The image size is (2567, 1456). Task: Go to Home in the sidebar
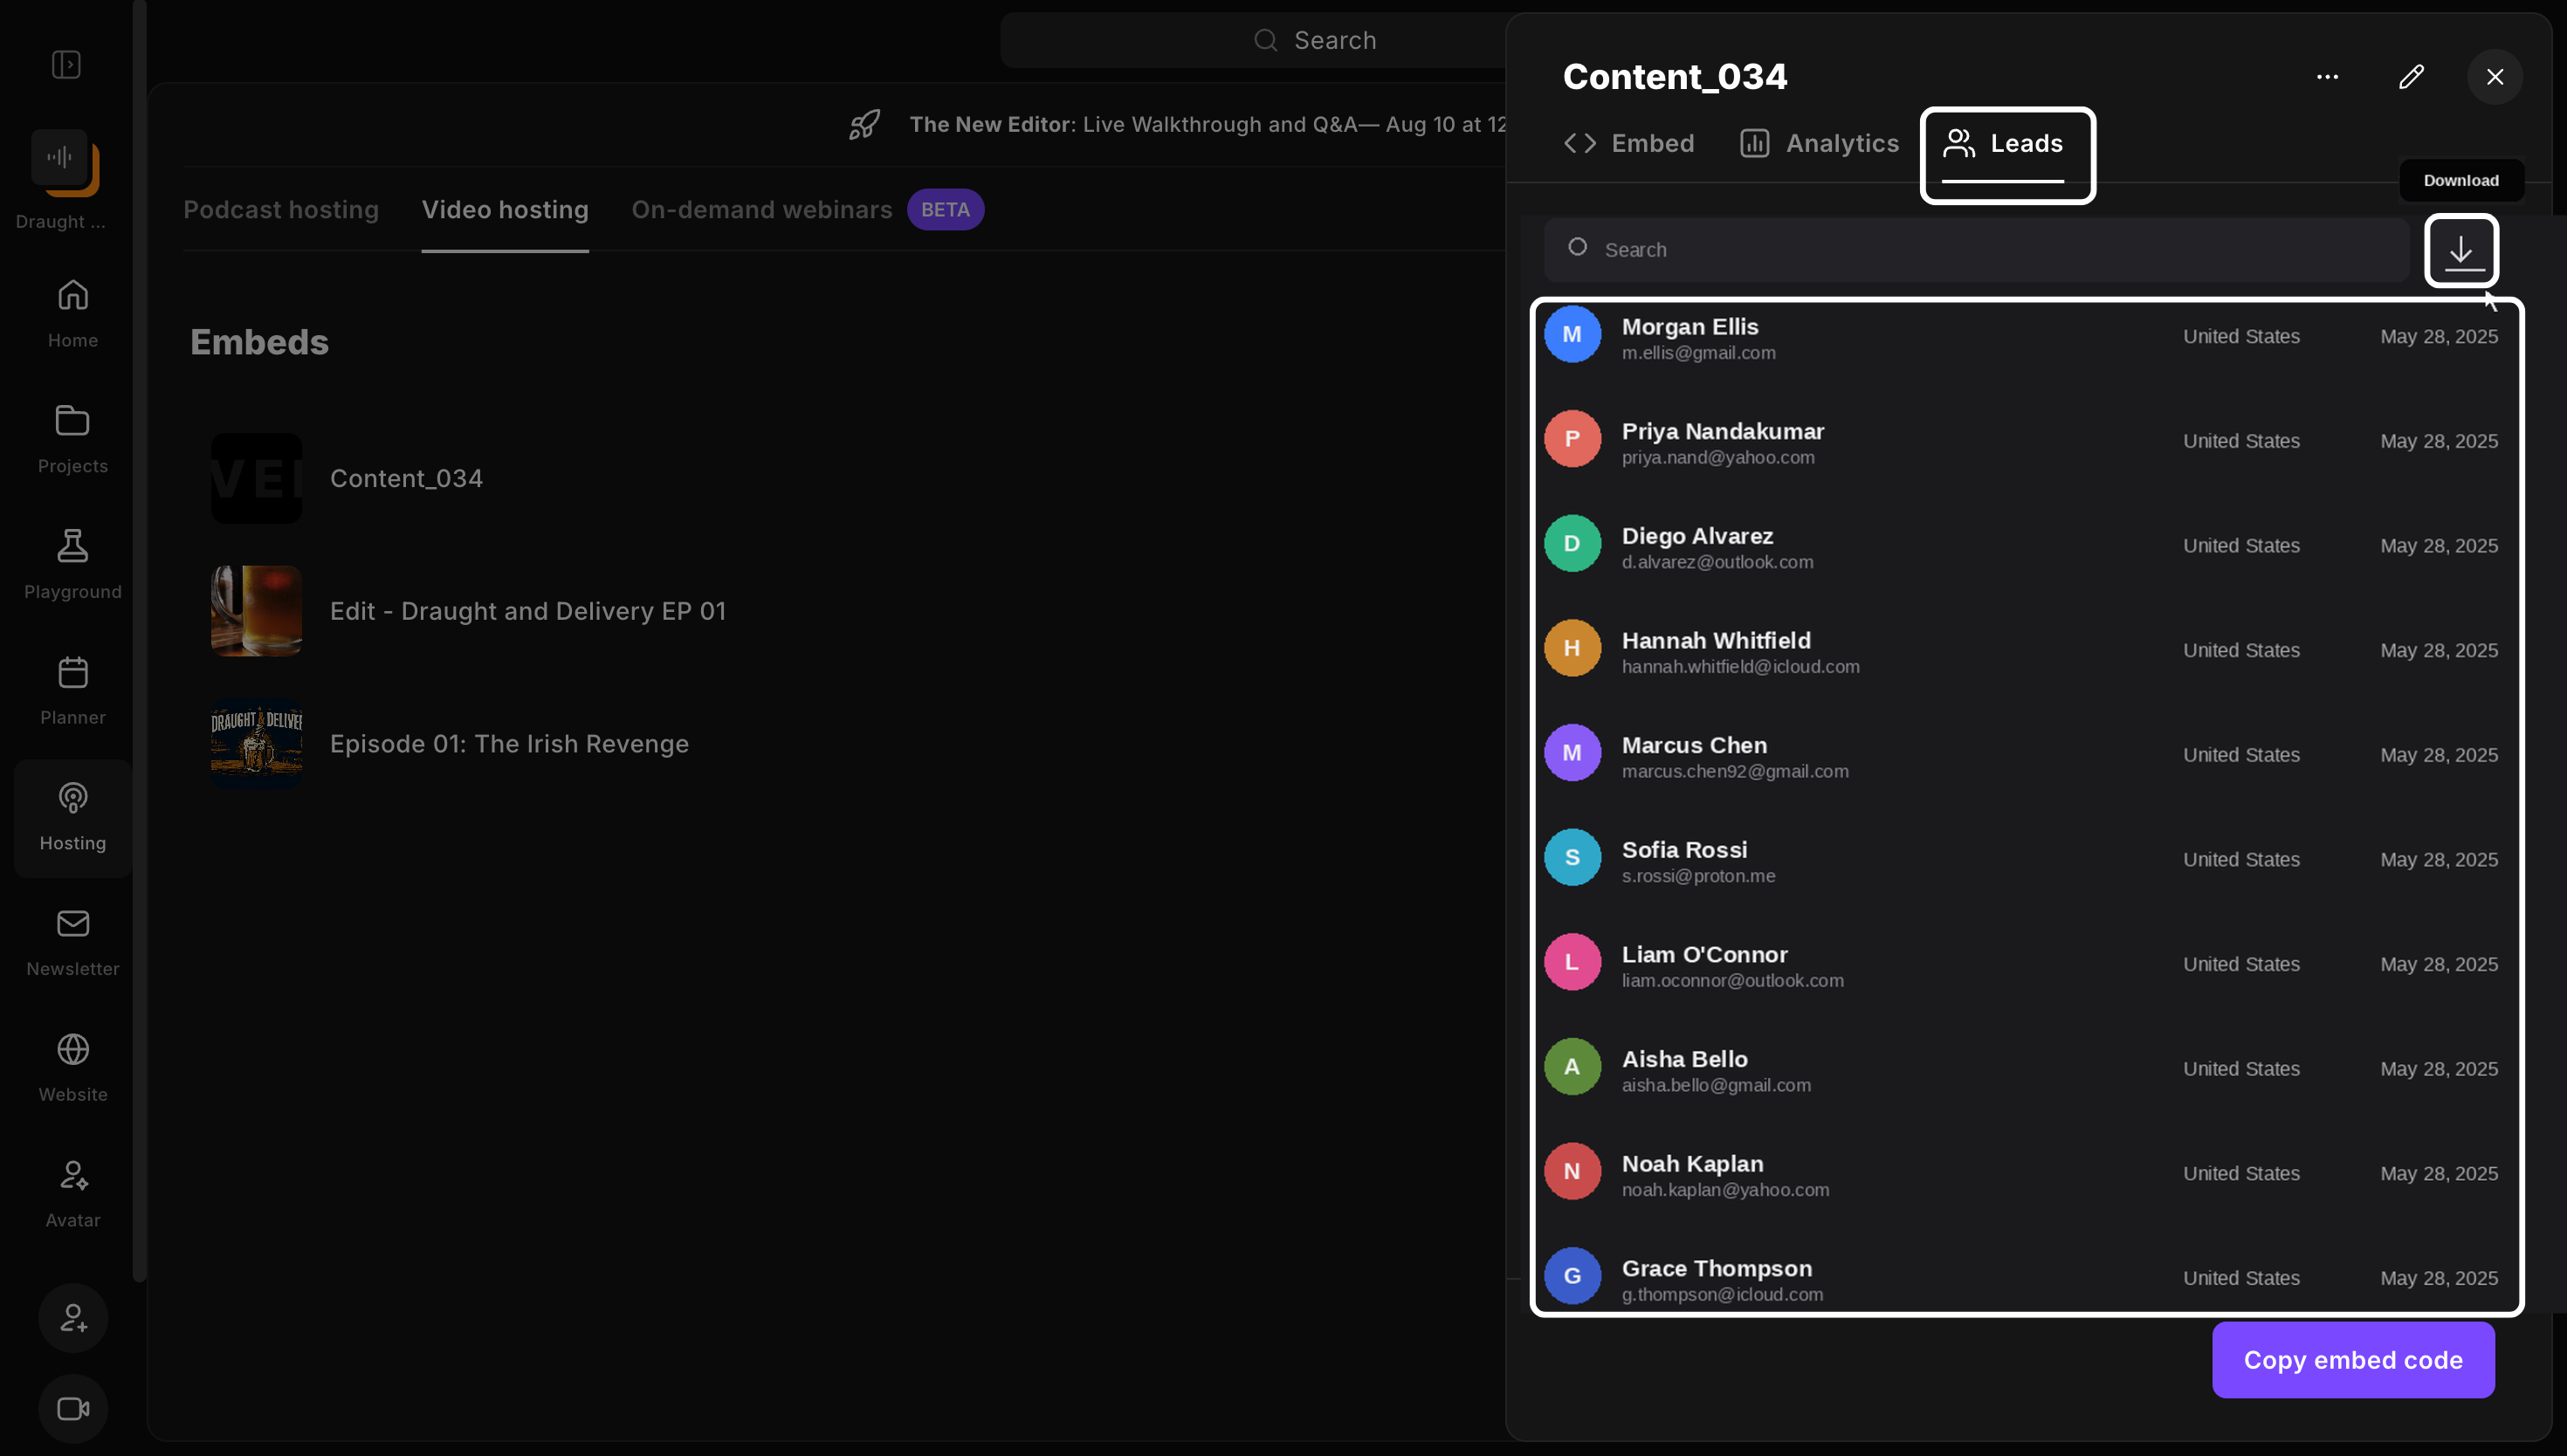[73, 314]
